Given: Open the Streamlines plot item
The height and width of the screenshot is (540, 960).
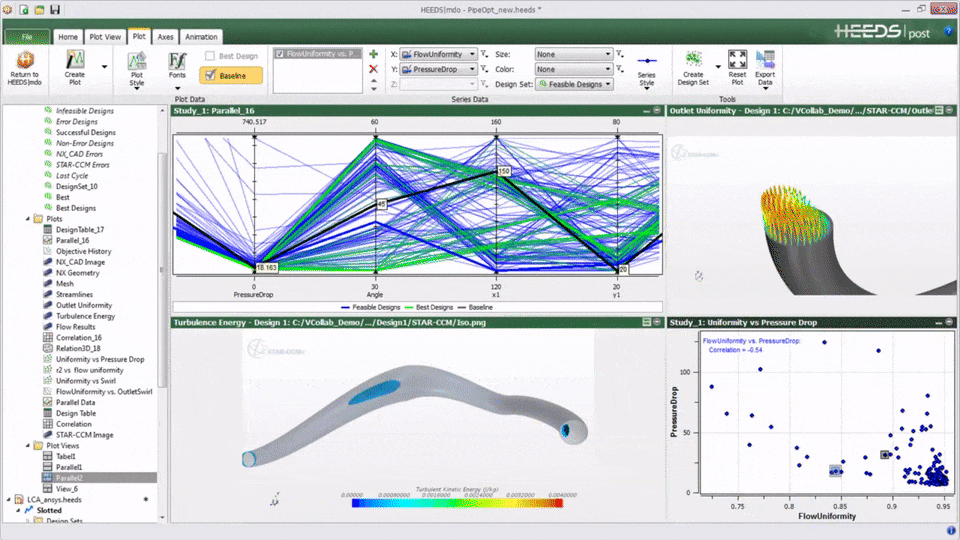Looking at the screenshot, I should pyautogui.click(x=75, y=294).
